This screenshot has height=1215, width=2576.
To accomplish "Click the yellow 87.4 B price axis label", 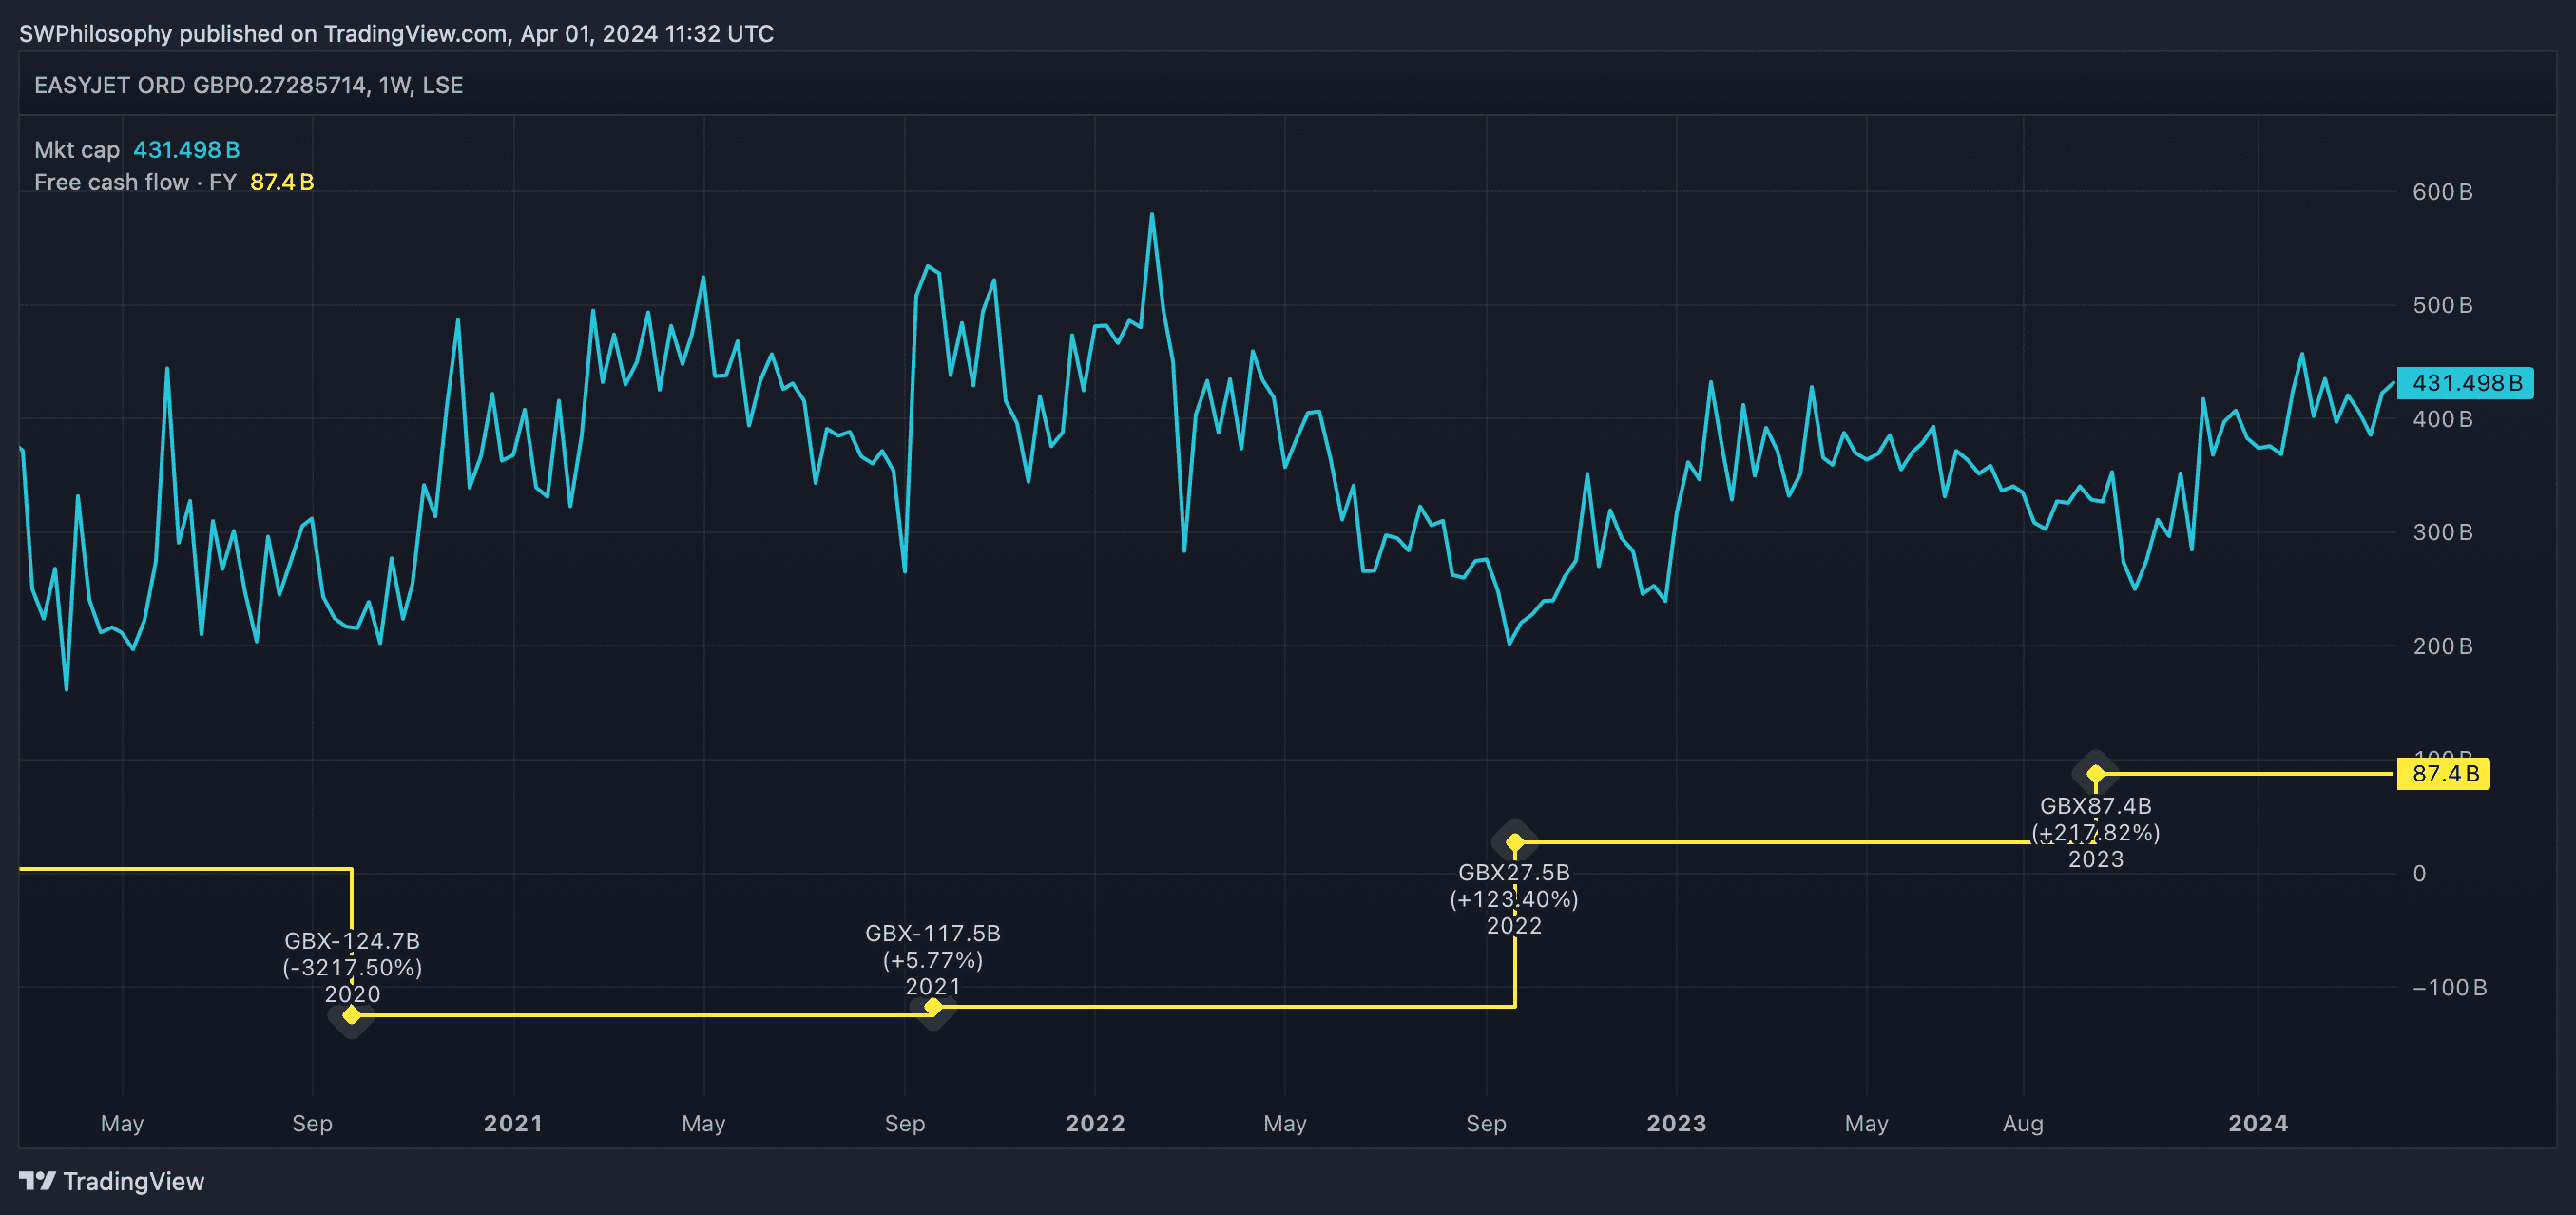I will coord(2444,774).
